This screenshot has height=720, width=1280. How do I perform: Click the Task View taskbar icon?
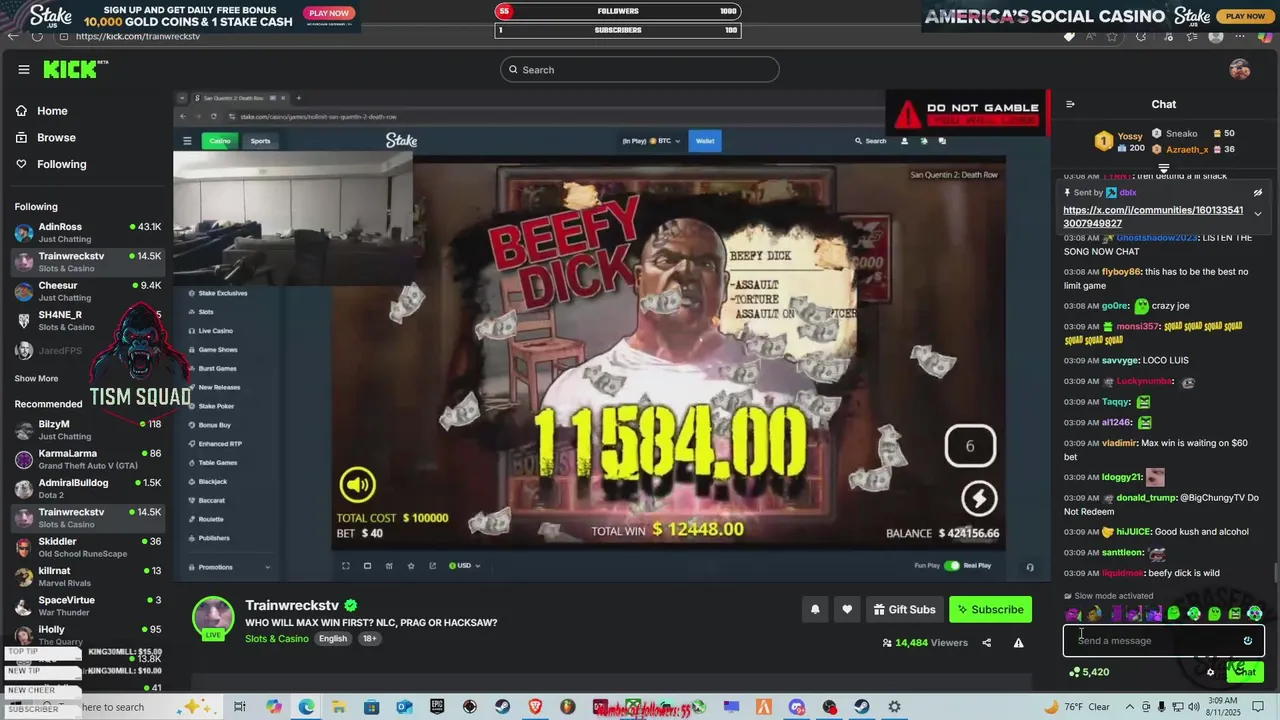click(x=240, y=707)
